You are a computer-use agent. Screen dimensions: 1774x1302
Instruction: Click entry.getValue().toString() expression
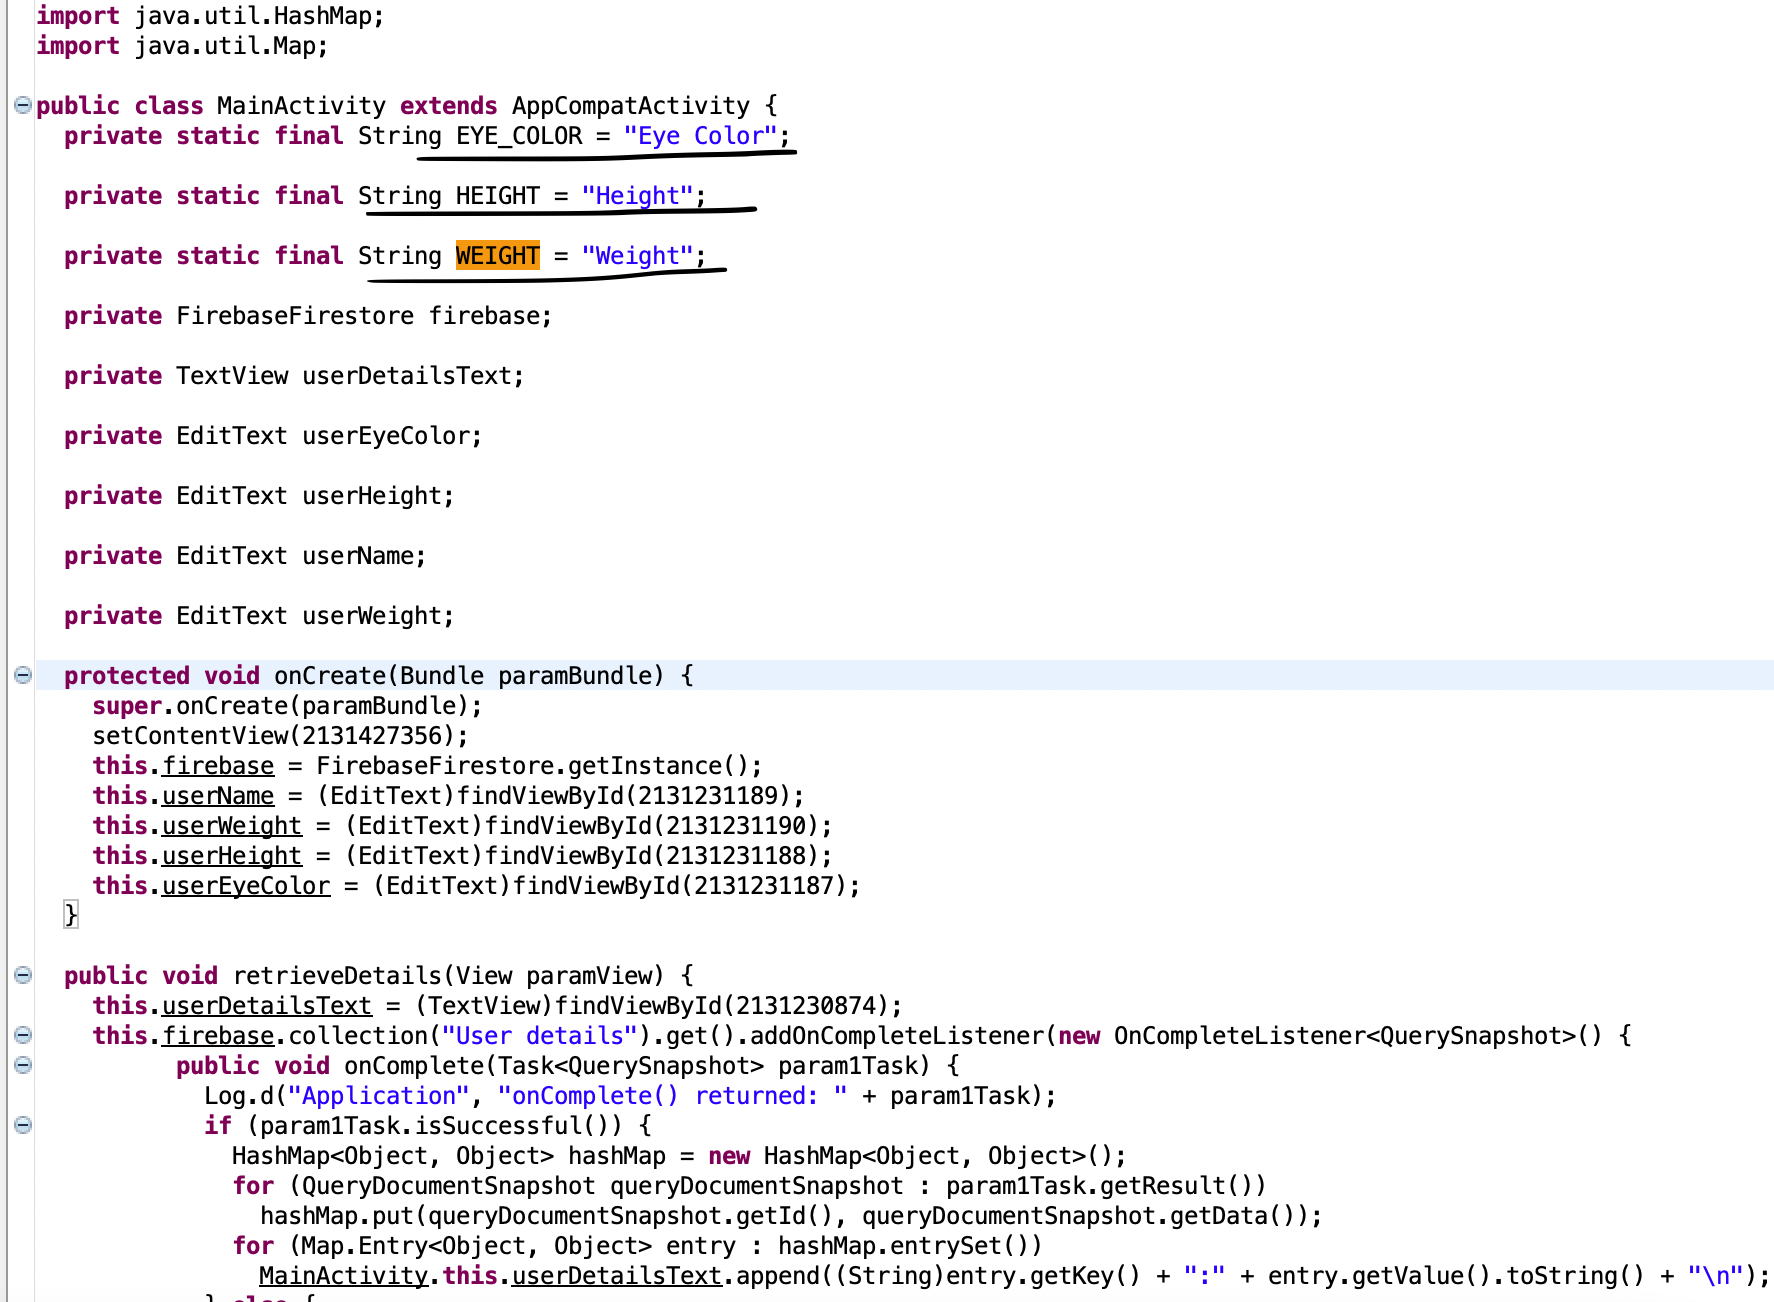(1455, 1276)
